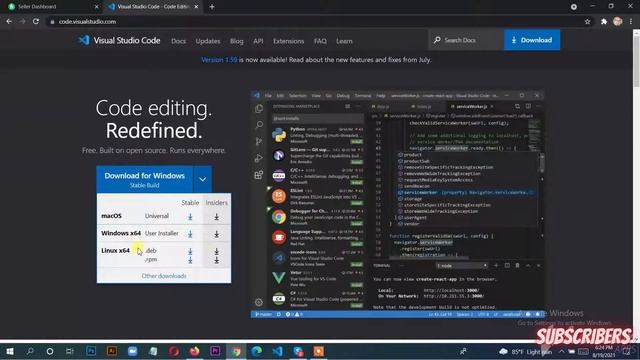Open Task View on the taskbar
The height and width of the screenshot is (360, 640).
point(70,351)
